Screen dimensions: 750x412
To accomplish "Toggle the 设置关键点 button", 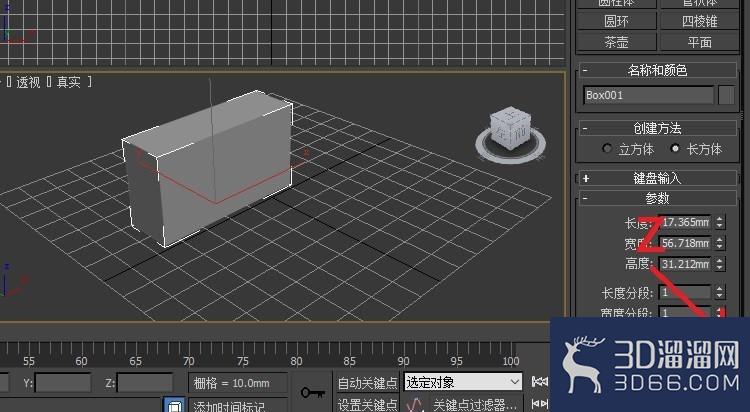I will click(367, 404).
